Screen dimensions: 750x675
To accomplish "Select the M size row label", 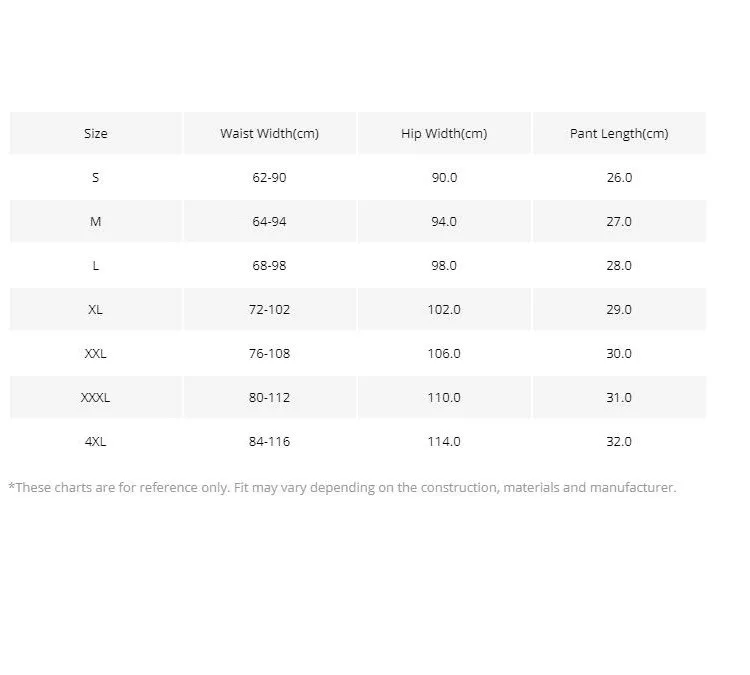I will coord(96,221).
